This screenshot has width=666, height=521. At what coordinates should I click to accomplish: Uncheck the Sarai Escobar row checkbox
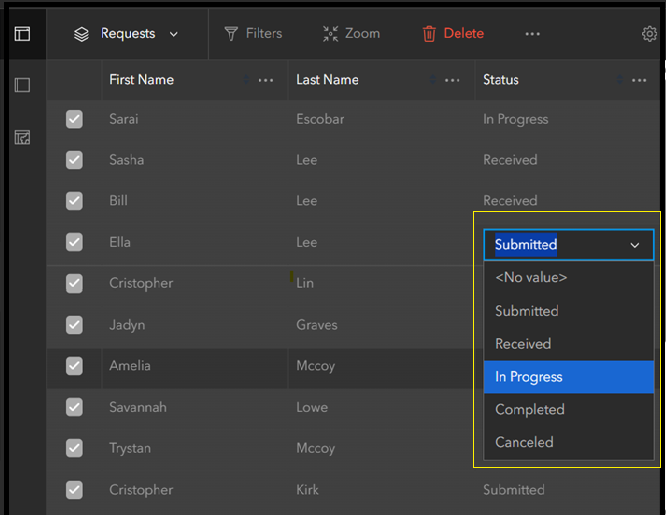tap(74, 119)
